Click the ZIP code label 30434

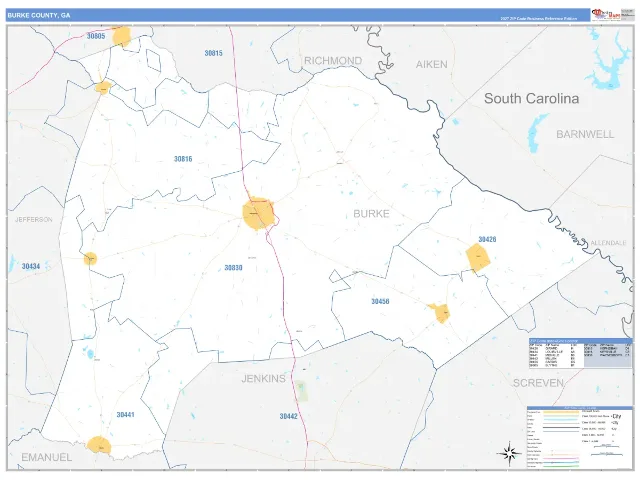pyautogui.click(x=31, y=266)
